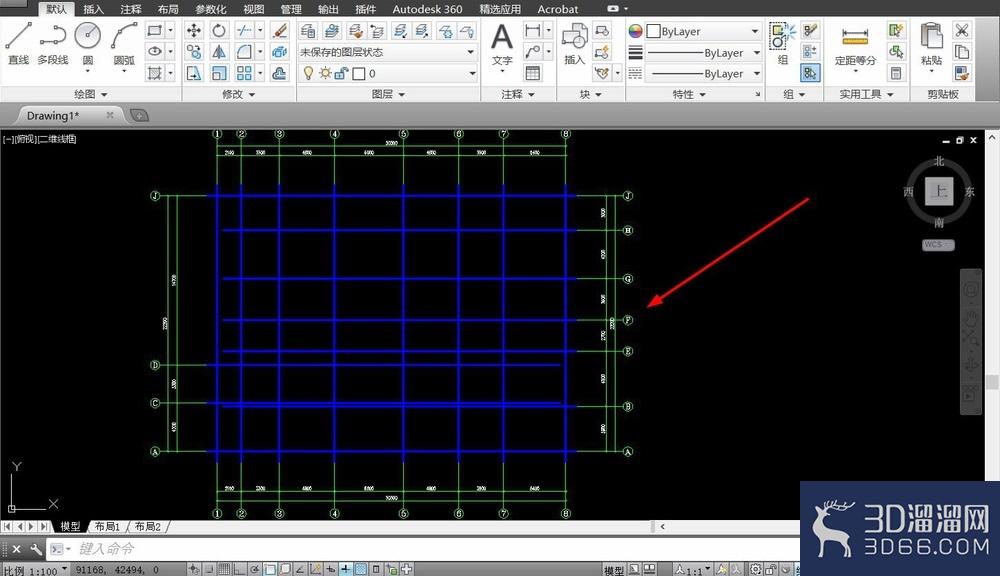
Task: Click the command line customize wrench icon
Action: coord(36,549)
